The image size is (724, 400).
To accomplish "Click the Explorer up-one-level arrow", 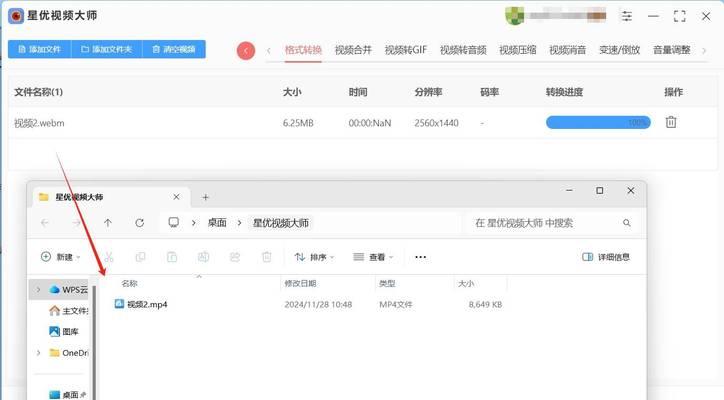I will (108, 223).
